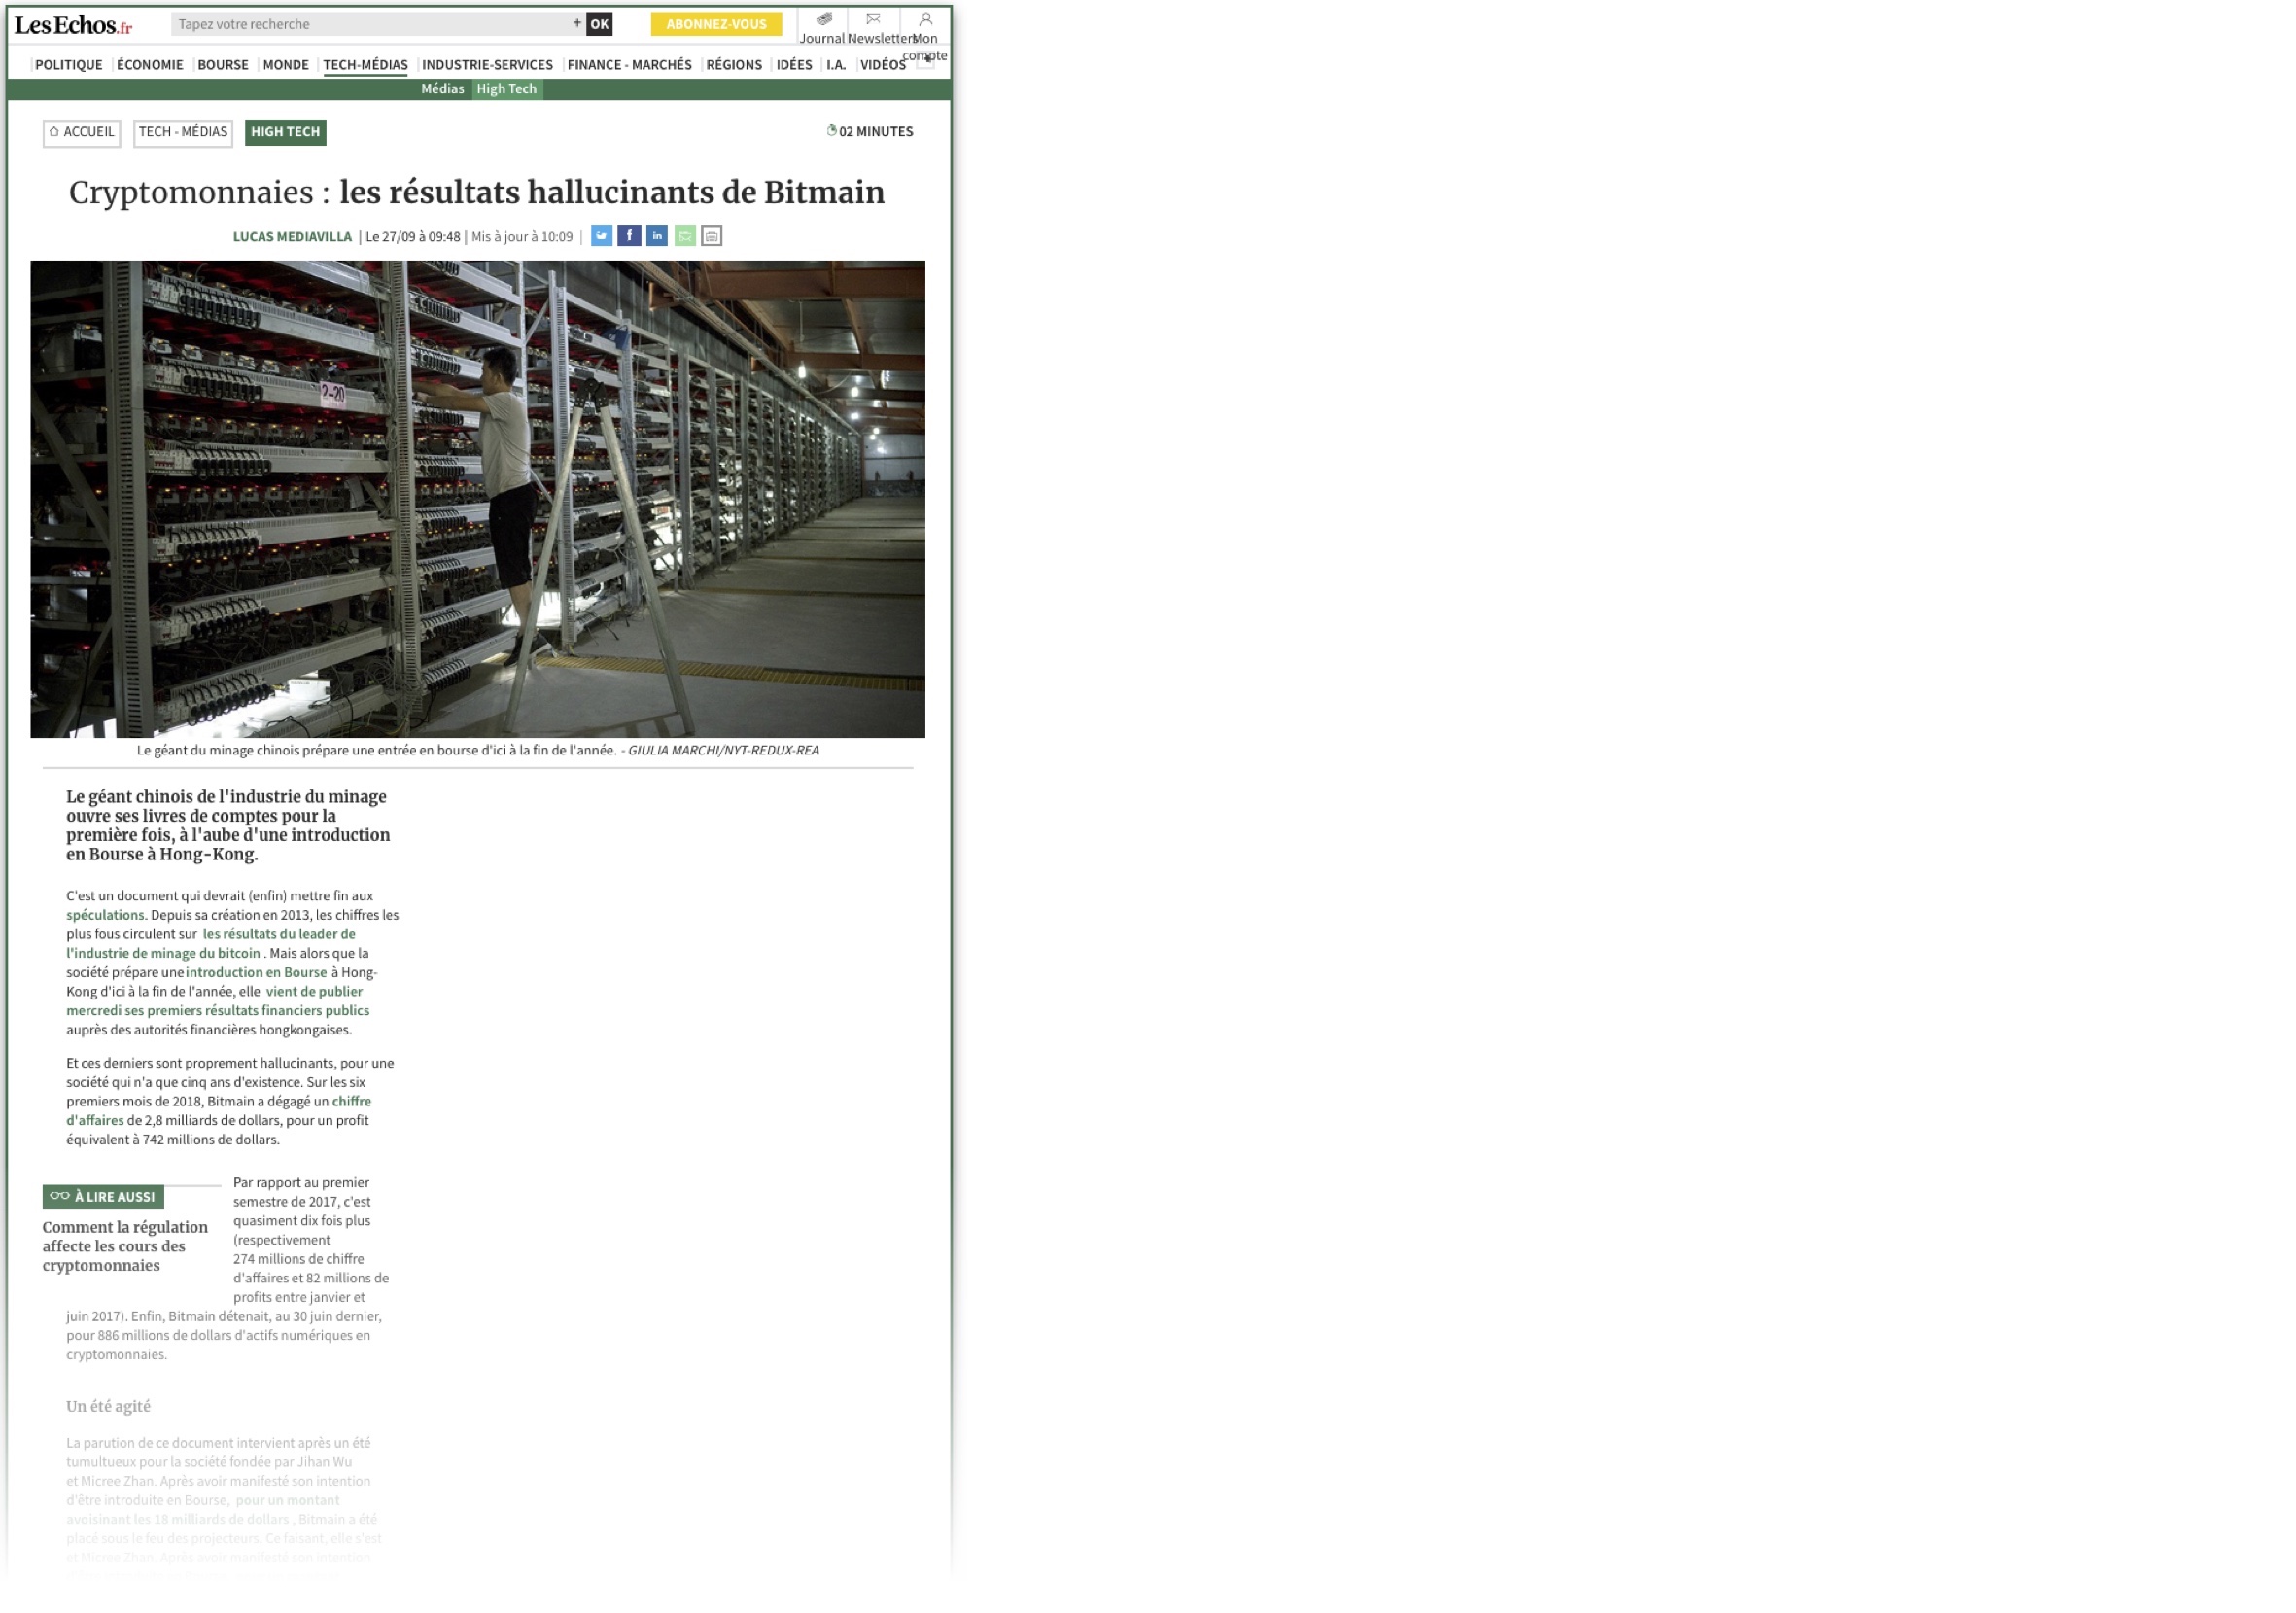Click the 'À lire aussi' label
2296x1613 pixels.
[x=103, y=1197]
